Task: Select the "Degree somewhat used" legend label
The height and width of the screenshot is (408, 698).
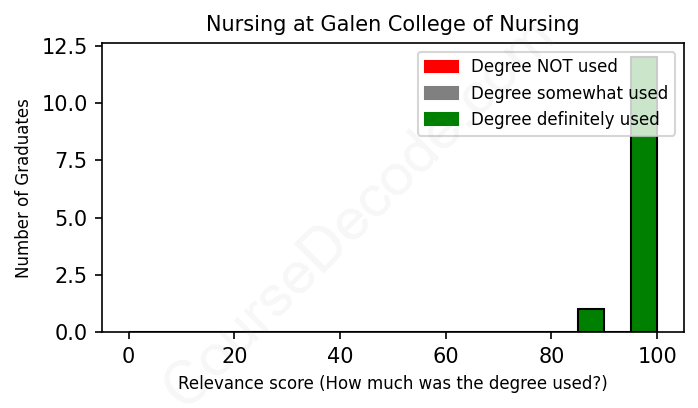Action: 569,93
